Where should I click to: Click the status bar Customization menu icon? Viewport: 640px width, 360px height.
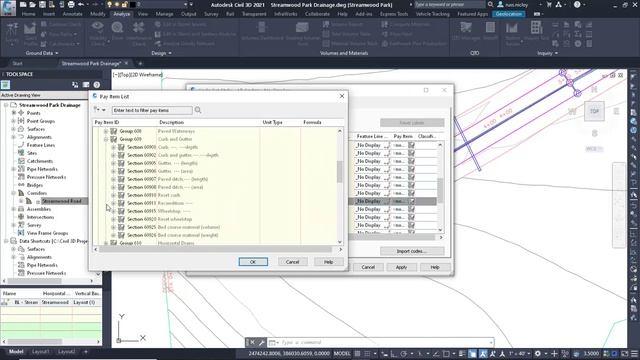pyautogui.click(x=634, y=353)
